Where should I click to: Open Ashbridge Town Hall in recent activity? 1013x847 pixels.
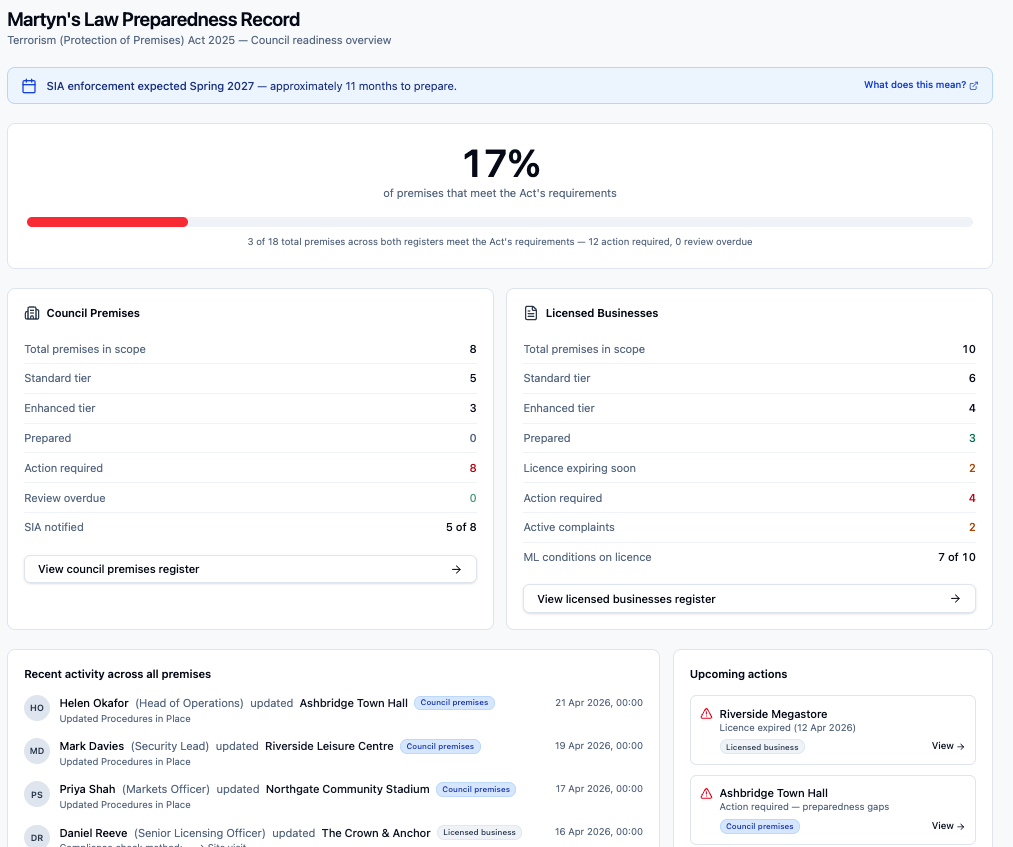click(353, 703)
